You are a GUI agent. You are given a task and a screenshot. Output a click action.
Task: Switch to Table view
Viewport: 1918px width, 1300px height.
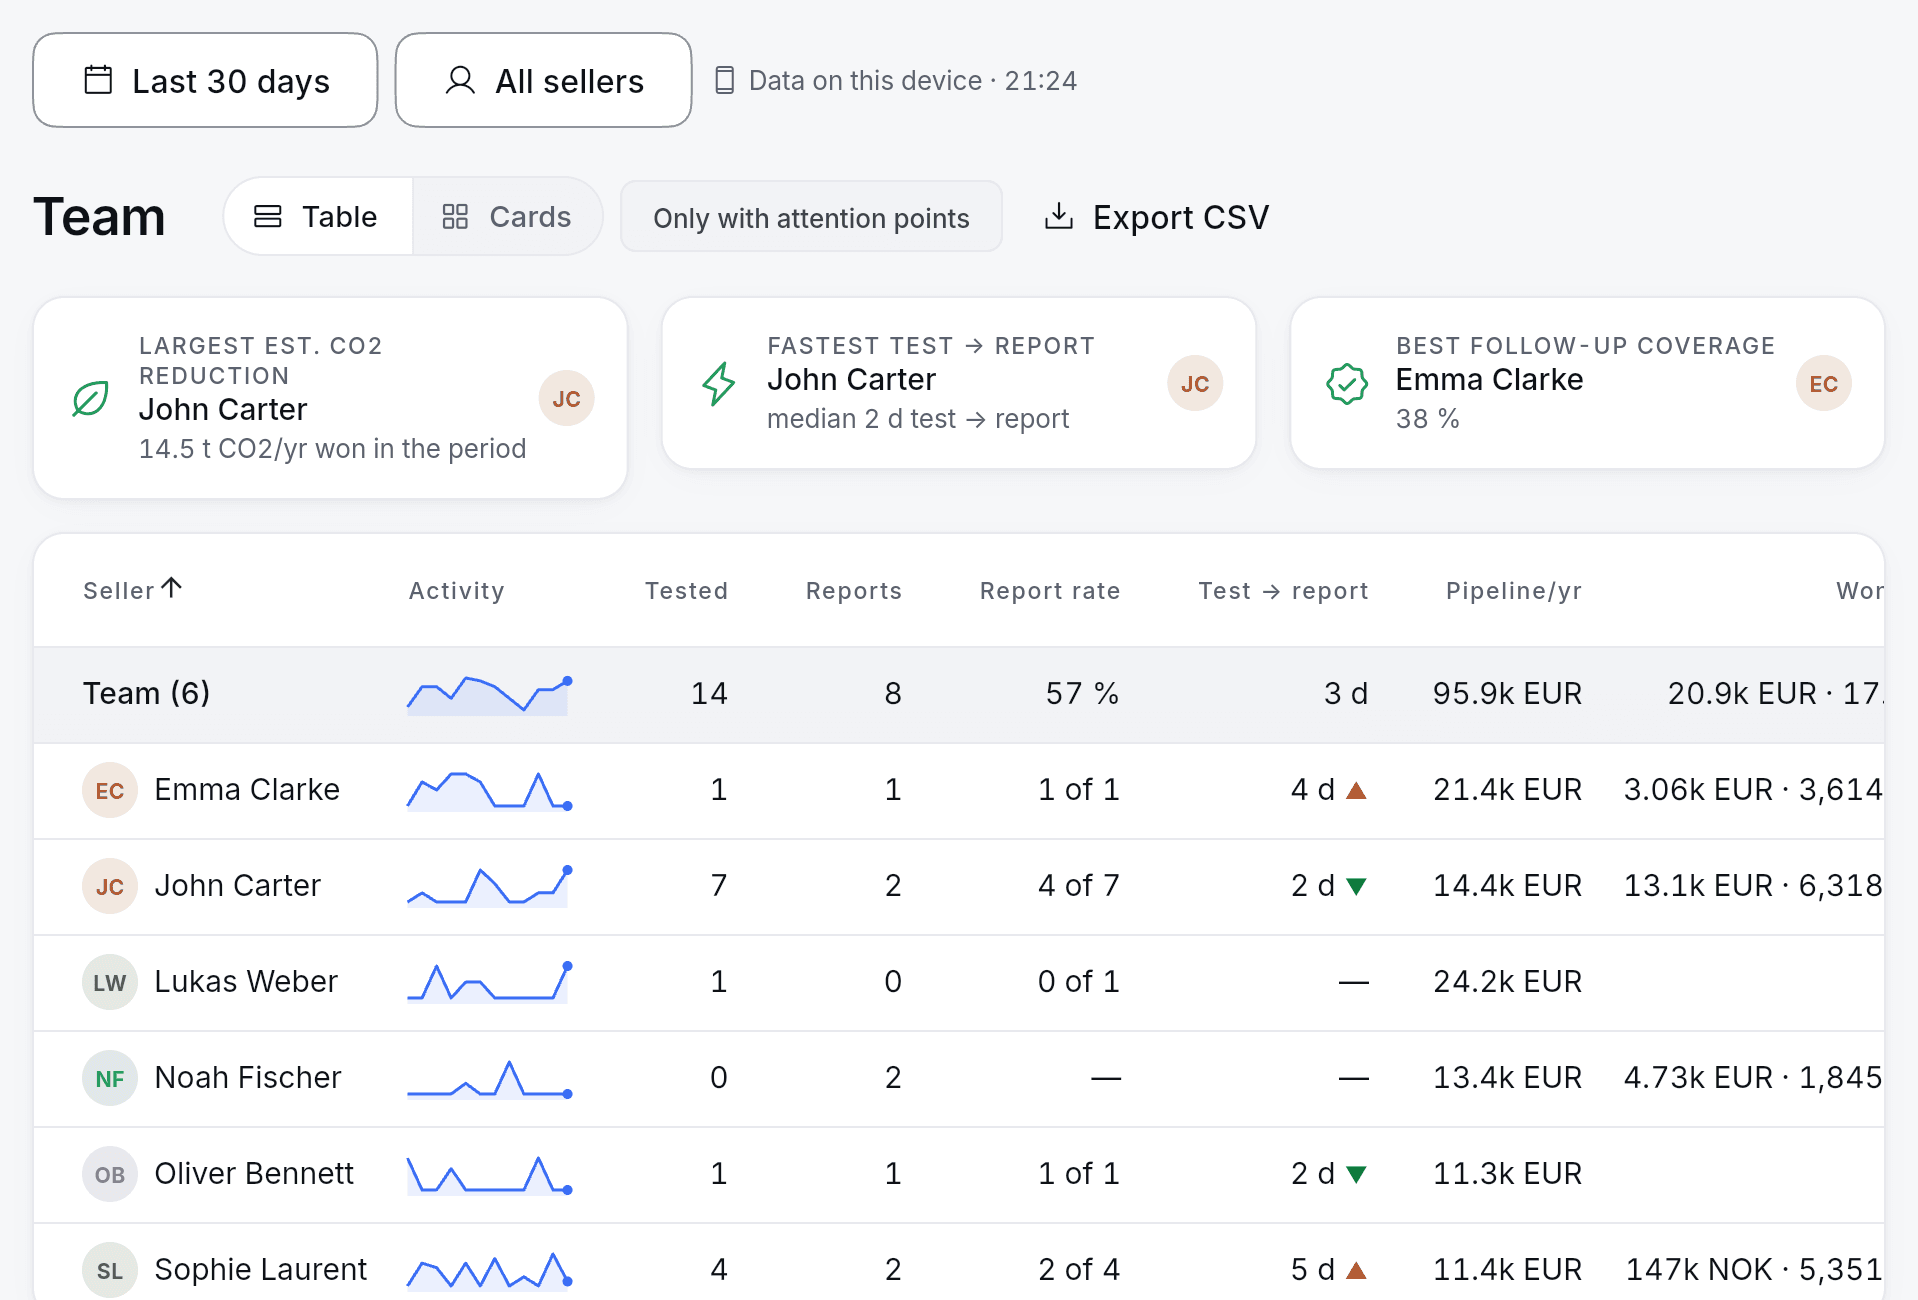click(x=318, y=216)
